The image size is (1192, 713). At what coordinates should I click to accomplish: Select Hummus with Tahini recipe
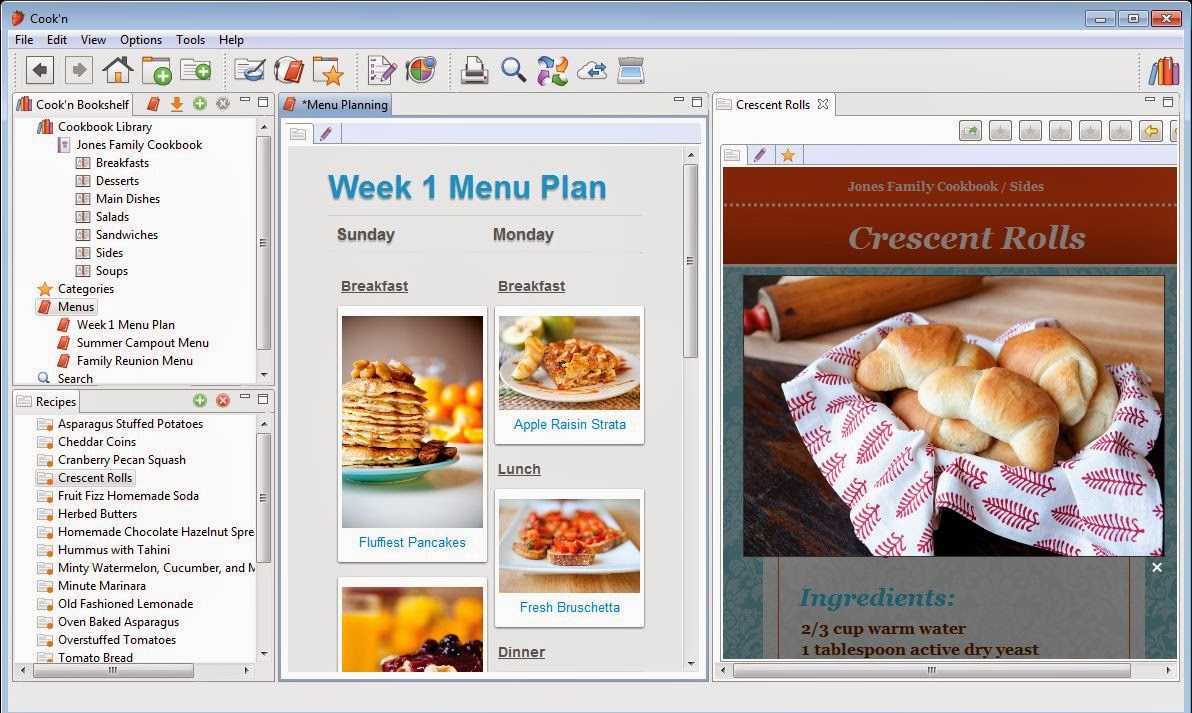(x=114, y=550)
